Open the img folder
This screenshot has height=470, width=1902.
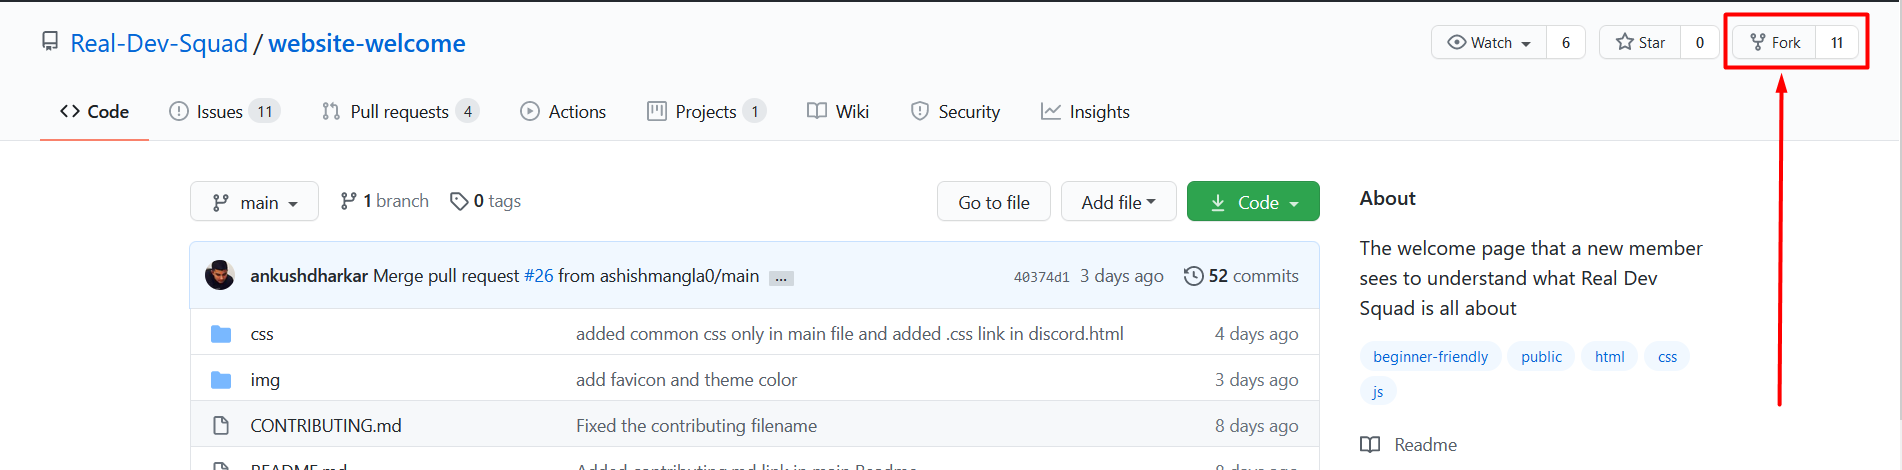(x=265, y=380)
